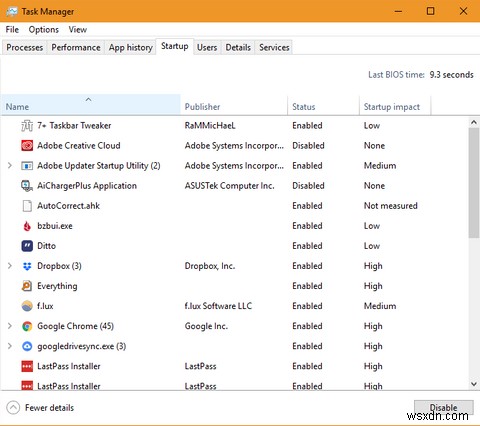Switch to the App history tab
This screenshot has height=426, width=480.
(130, 48)
